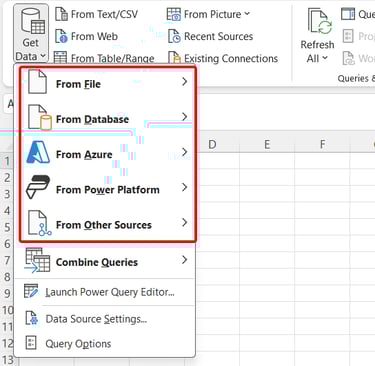
Task: Select the Combine Queries menu entry
Action: point(105,262)
